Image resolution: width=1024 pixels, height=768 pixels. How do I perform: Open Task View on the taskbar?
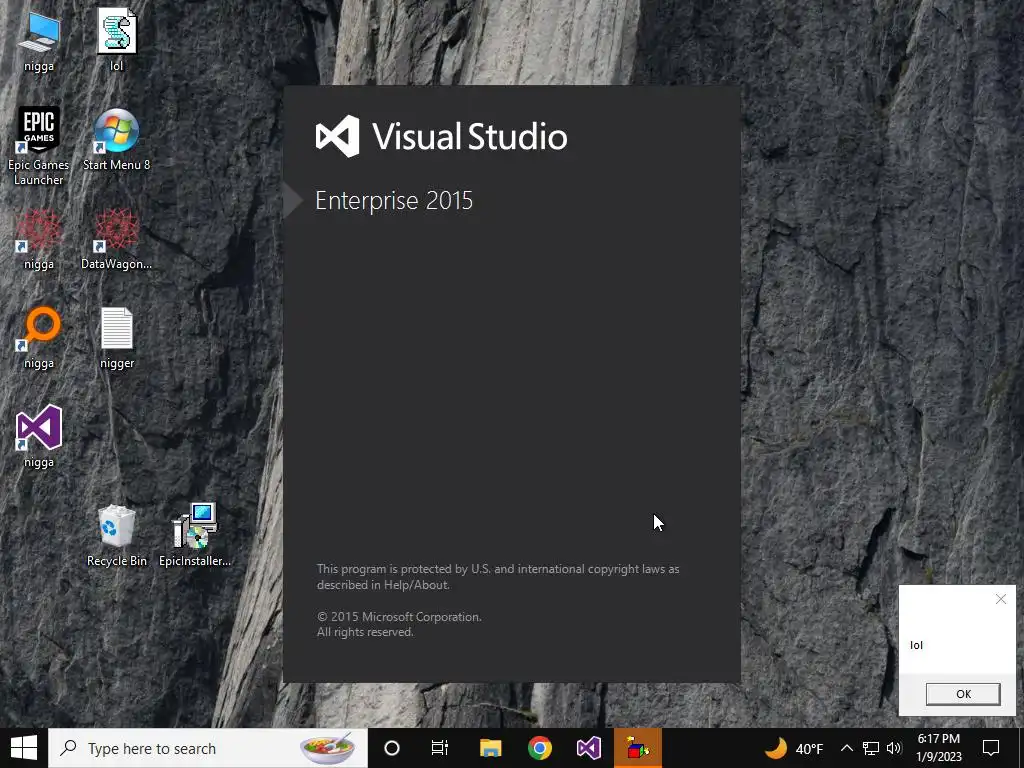pyautogui.click(x=440, y=748)
